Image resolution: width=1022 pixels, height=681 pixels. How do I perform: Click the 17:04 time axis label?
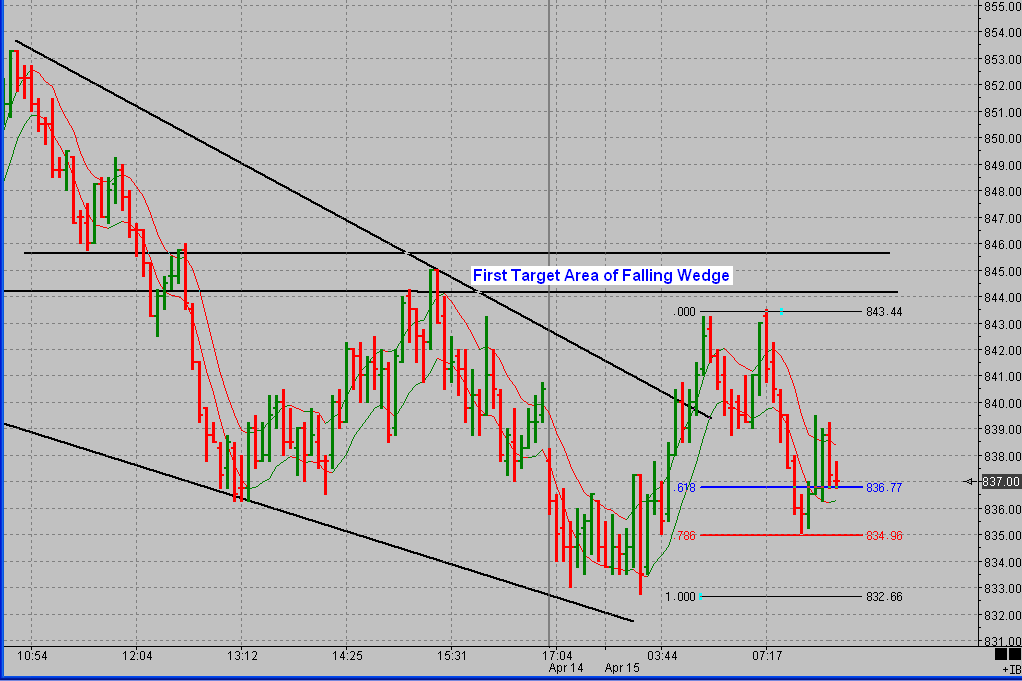557,656
